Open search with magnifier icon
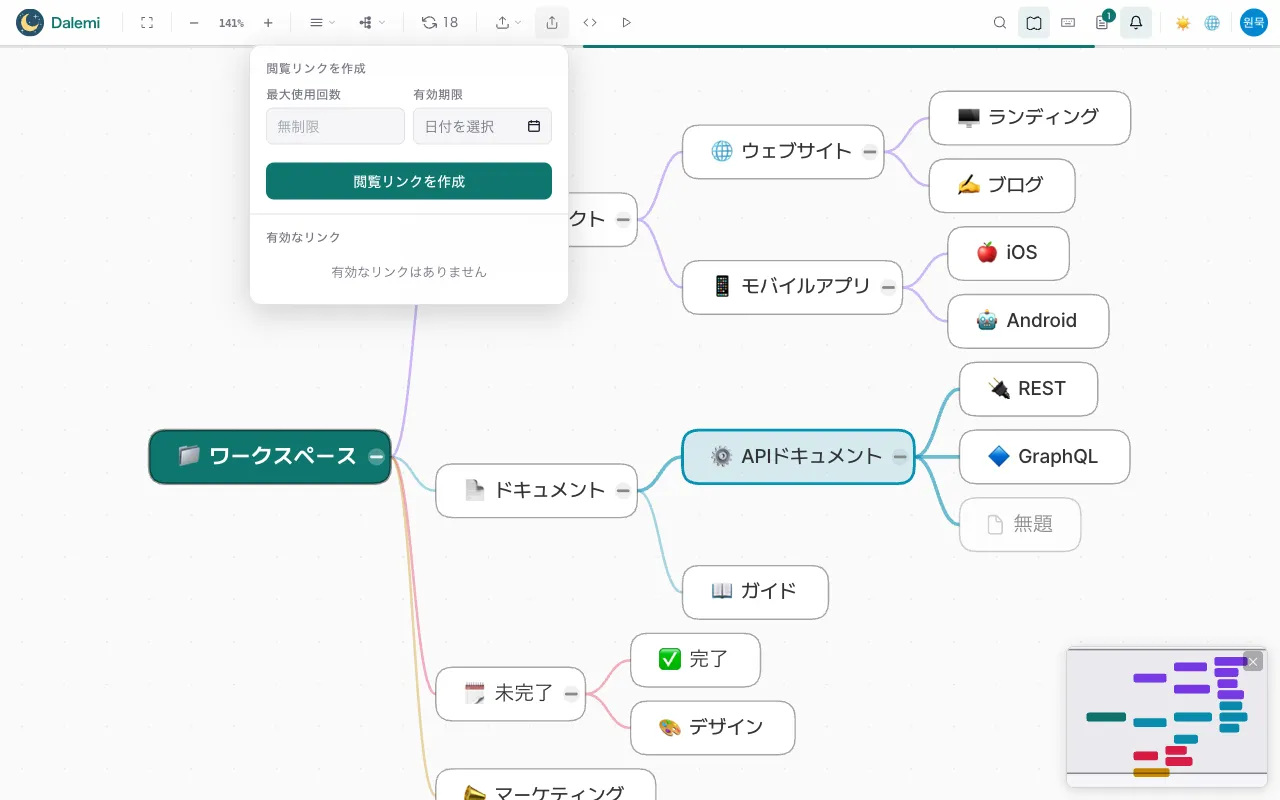1280x800 pixels. [1000, 22]
